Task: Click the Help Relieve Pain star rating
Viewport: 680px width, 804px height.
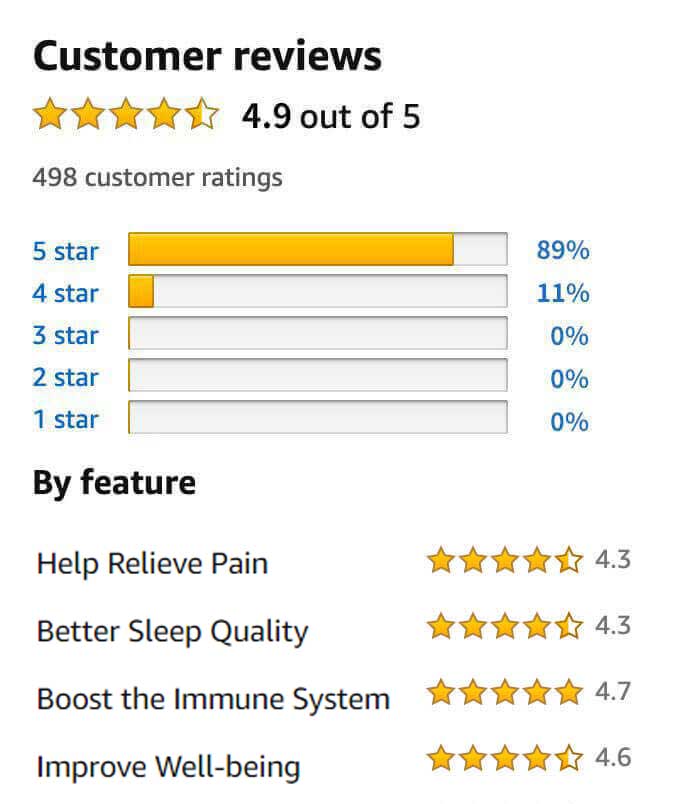Action: (505, 561)
